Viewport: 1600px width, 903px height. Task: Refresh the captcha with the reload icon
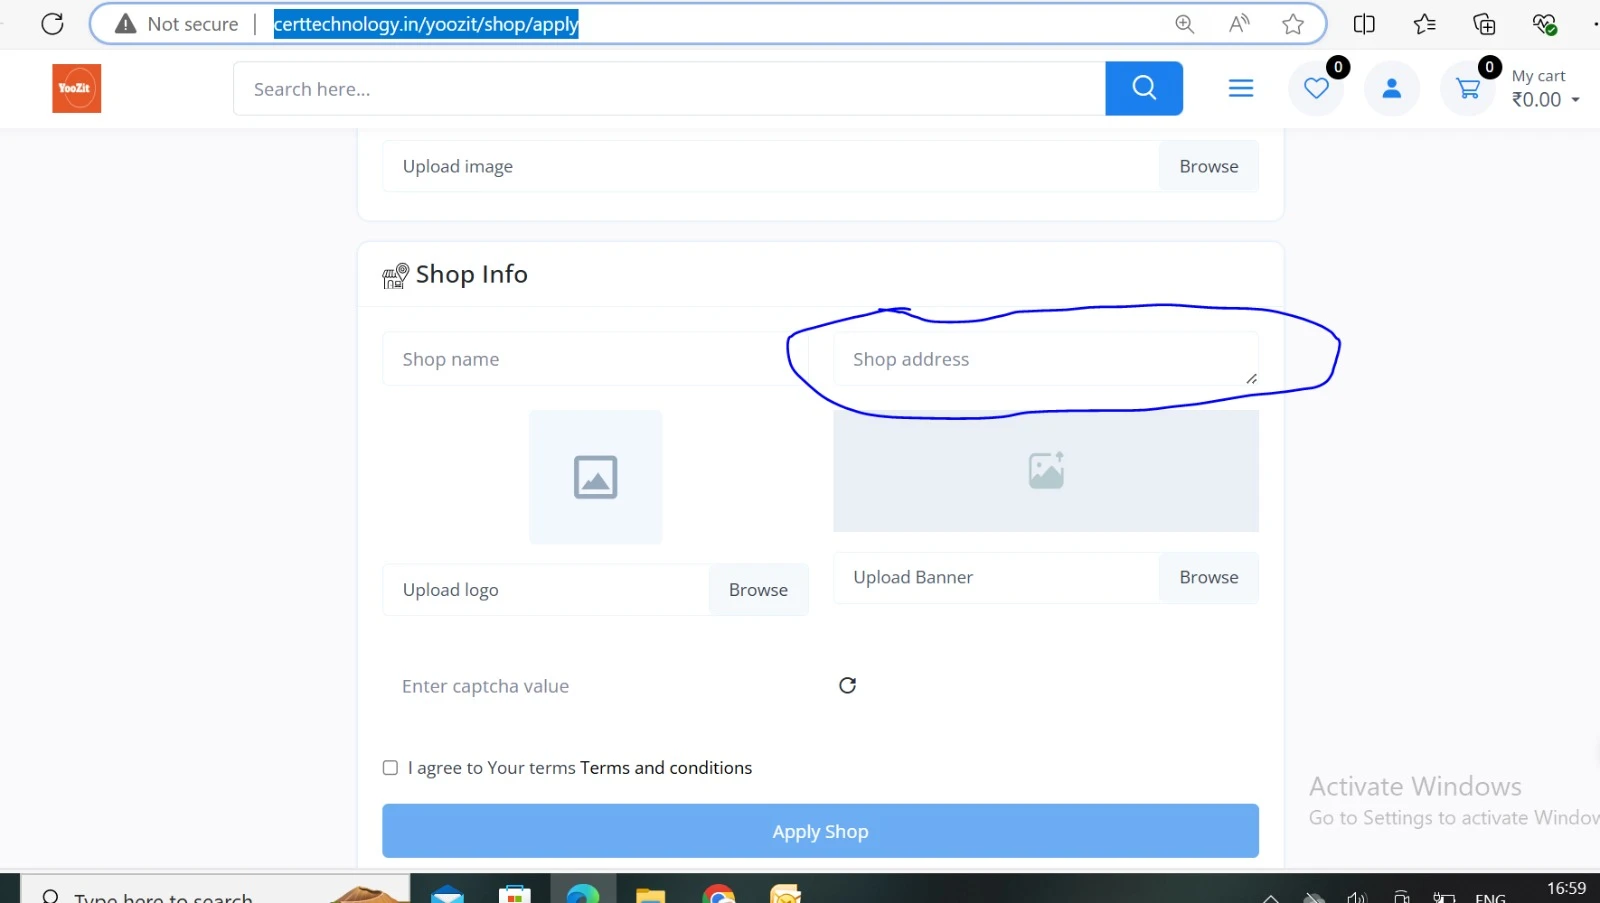coord(847,685)
